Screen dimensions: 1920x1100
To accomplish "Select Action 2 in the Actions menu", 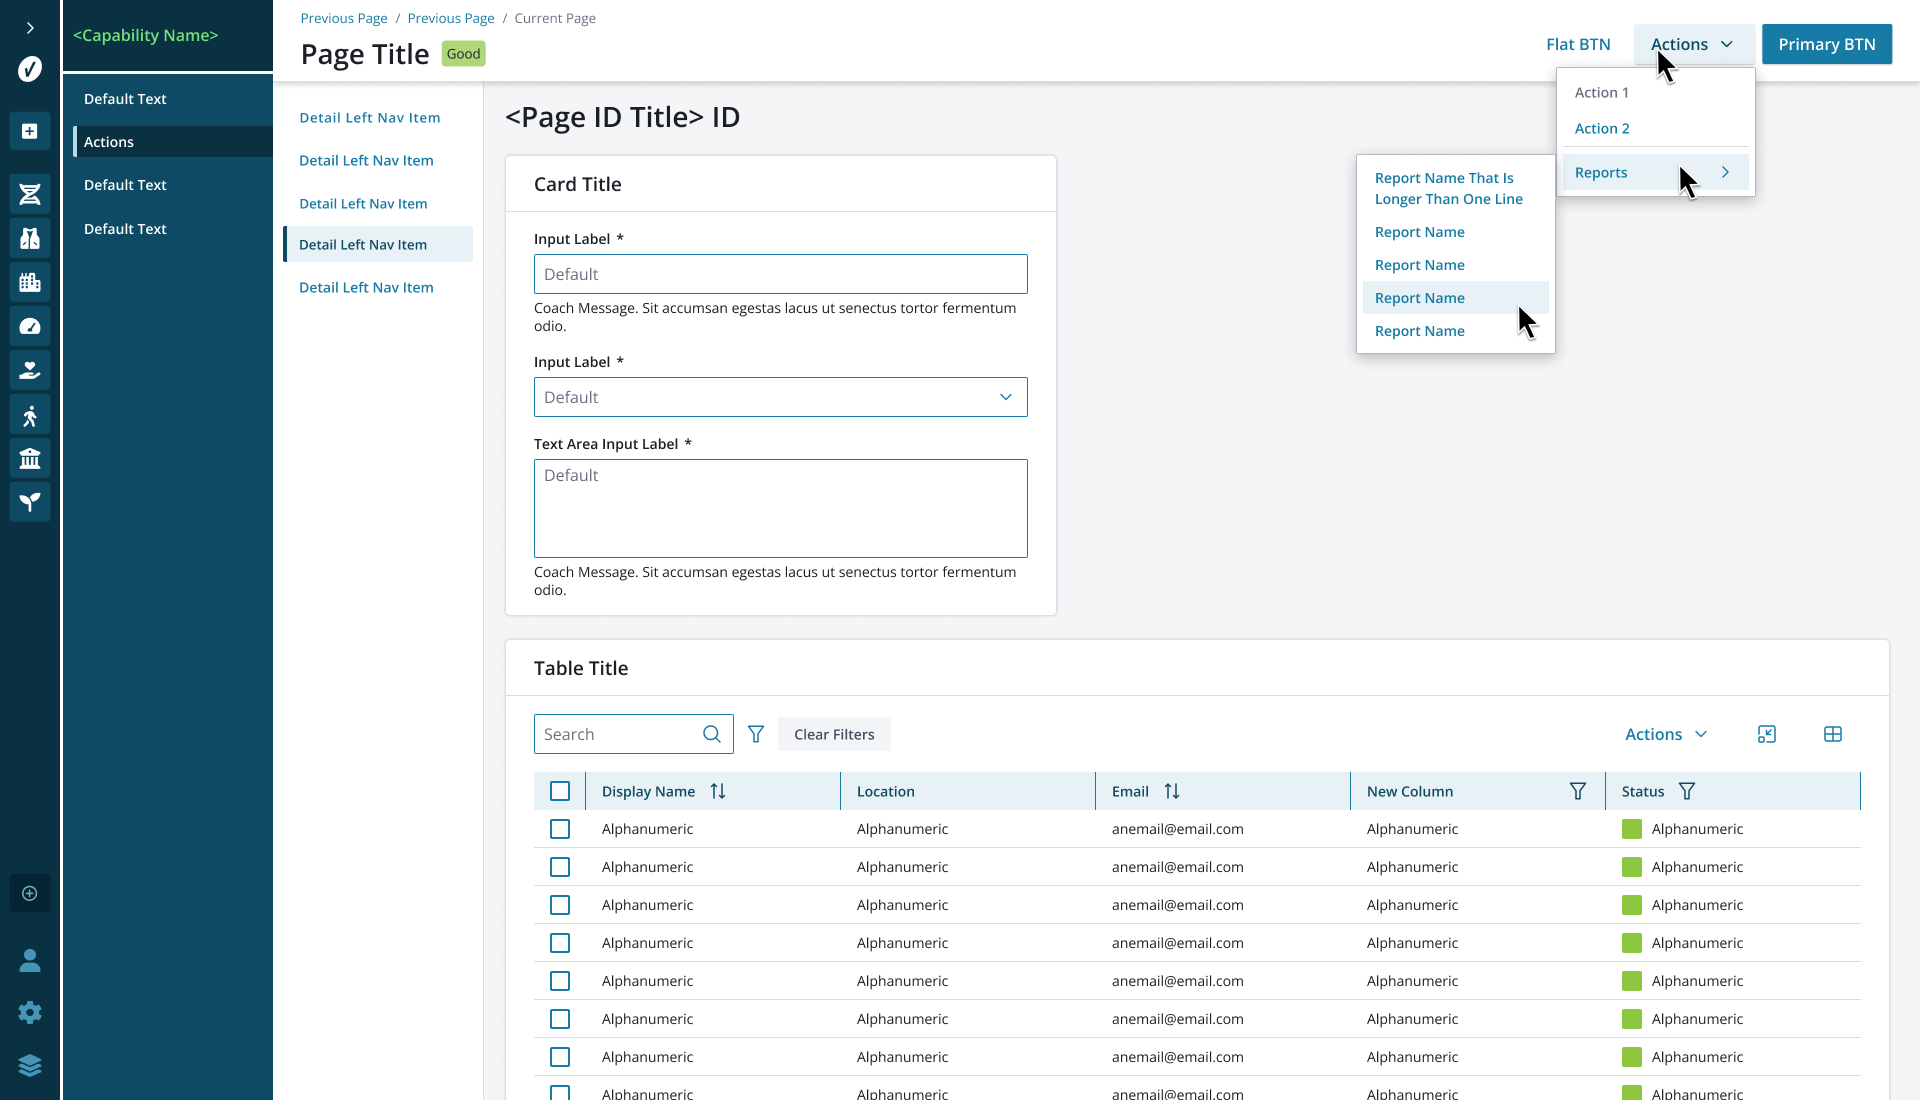I will pos(1602,128).
